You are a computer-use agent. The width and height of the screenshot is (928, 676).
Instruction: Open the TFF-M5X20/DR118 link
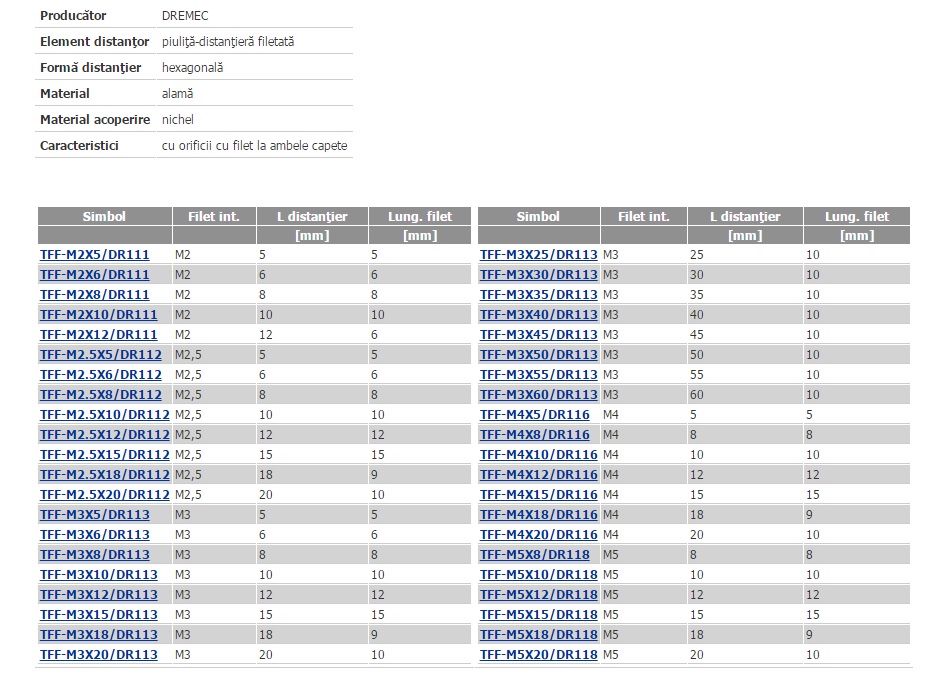(539, 655)
